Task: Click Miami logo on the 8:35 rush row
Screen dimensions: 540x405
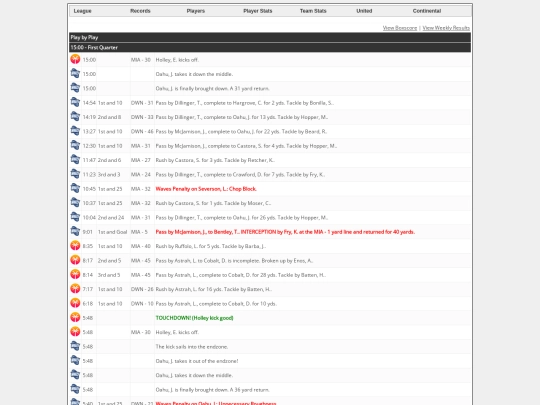Action: click(x=75, y=246)
